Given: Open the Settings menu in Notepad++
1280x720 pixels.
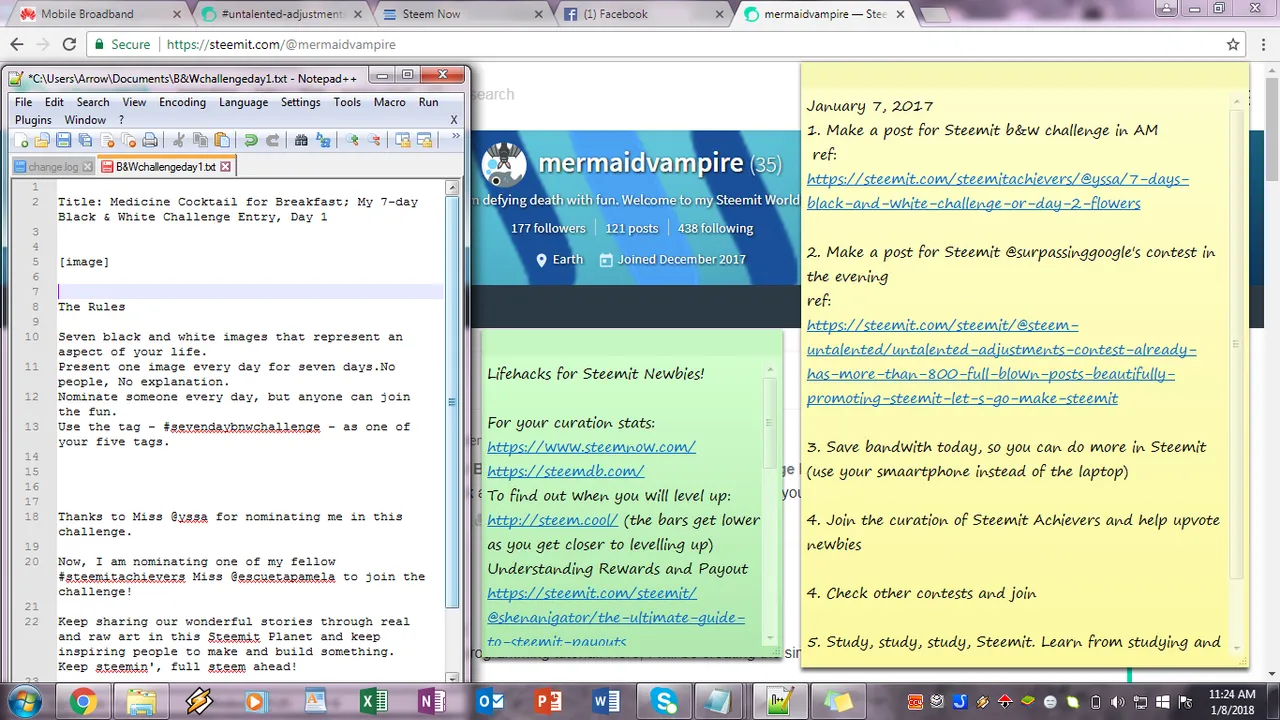Looking at the screenshot, I should (x=300, y=102).
